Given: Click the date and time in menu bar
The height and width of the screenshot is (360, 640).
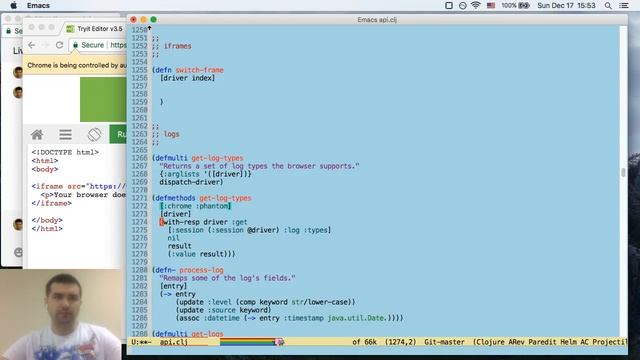Looking at the screenshot, I should 566,5.
